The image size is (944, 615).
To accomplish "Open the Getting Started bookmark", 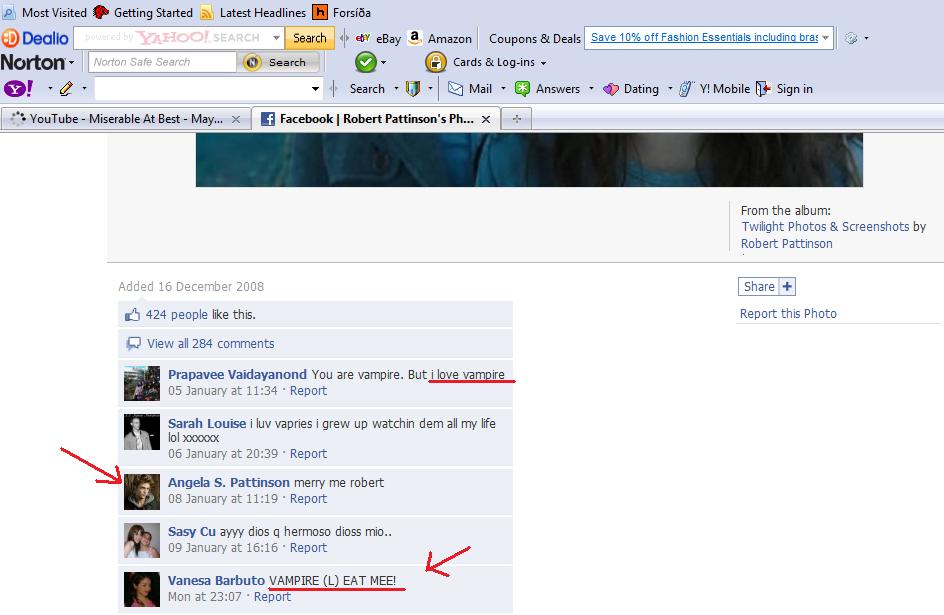I will 143,12.
